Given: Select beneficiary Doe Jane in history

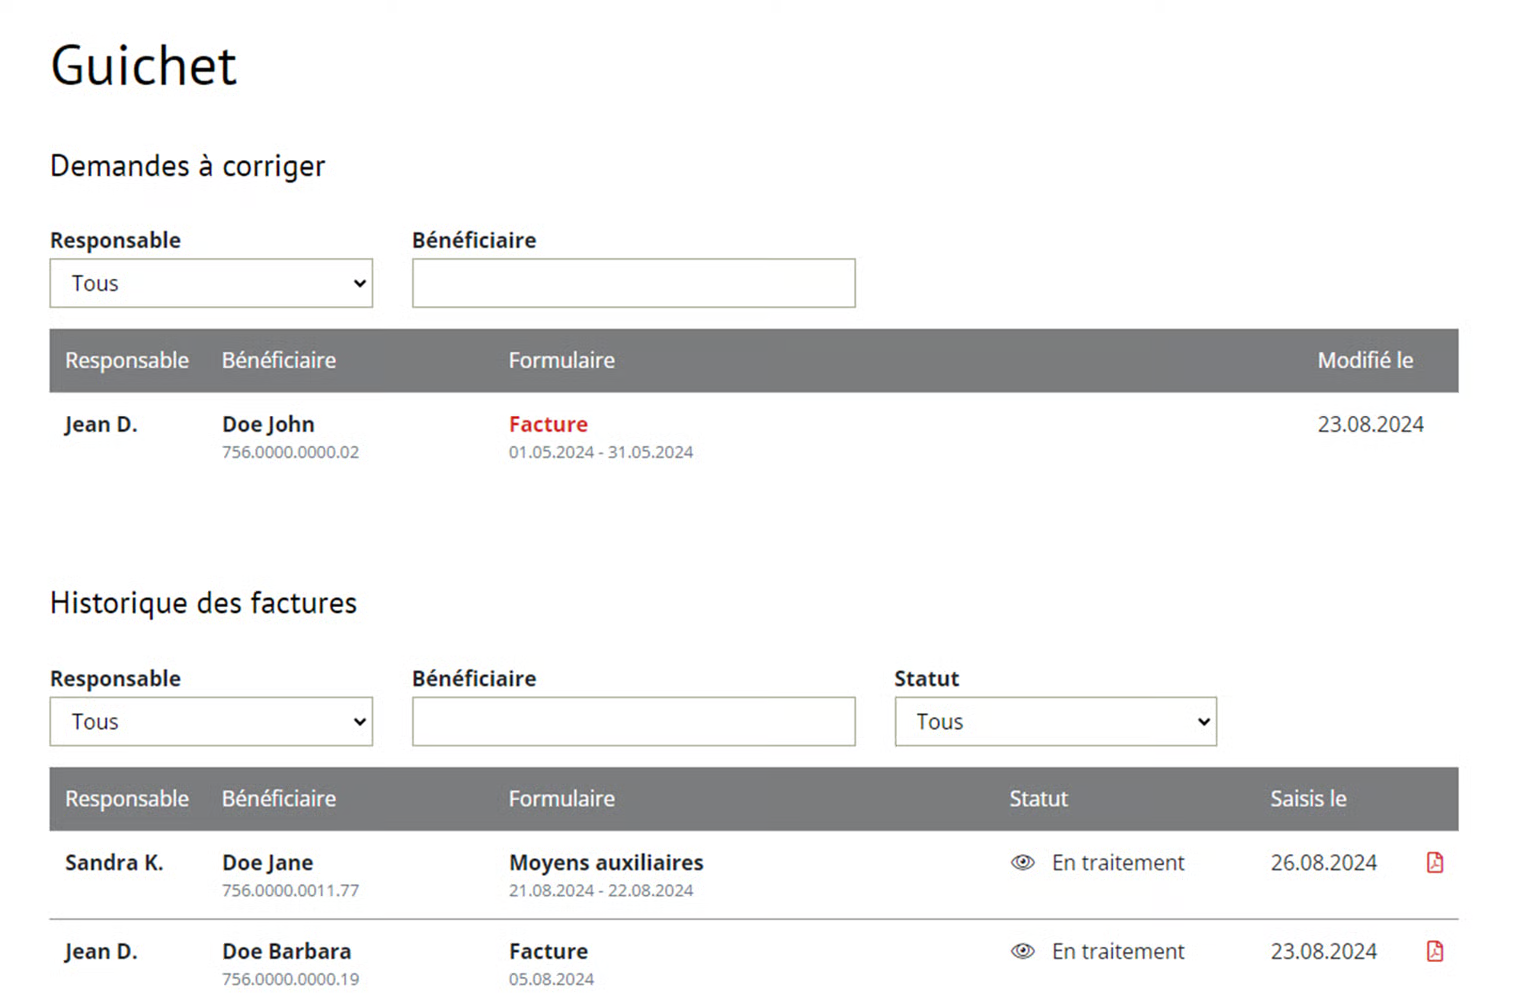Looking at the screenshot, I should [267, 863].
